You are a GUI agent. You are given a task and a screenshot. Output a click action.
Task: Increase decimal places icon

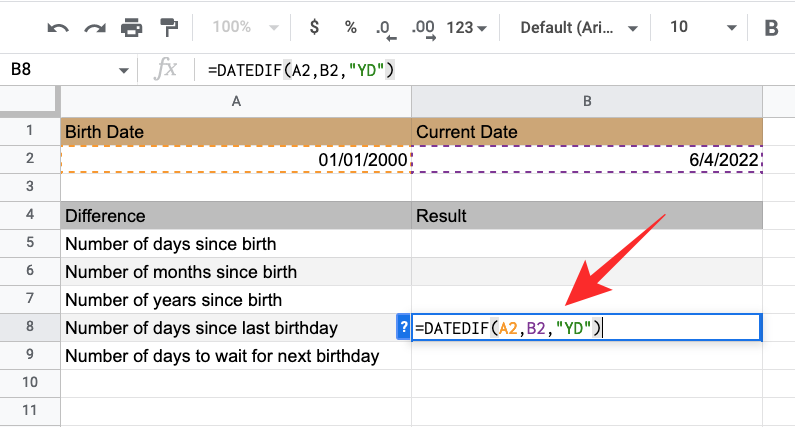[x=423, y=28]
